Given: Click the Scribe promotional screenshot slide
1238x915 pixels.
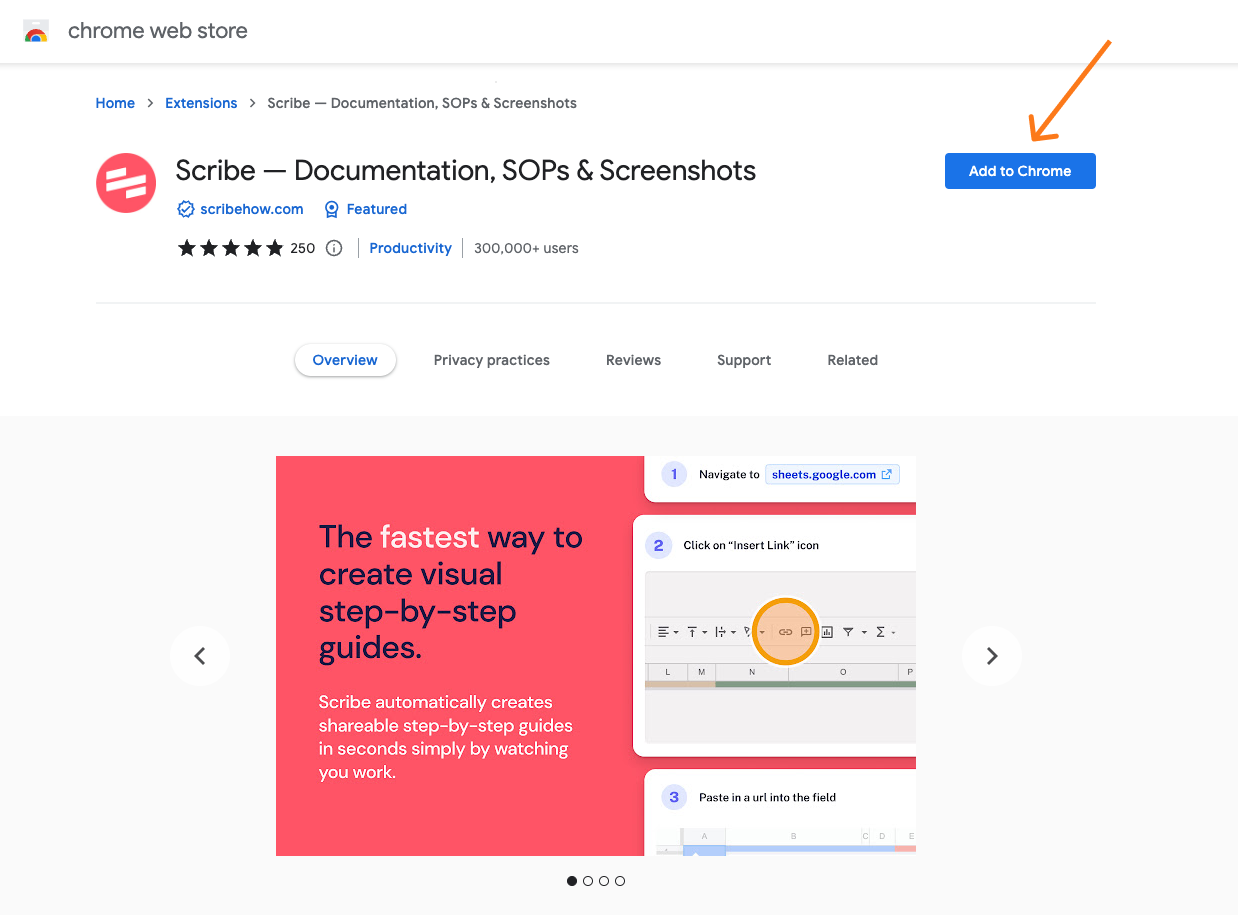Looking at the screenshot, I should click(x=596, y=656).
